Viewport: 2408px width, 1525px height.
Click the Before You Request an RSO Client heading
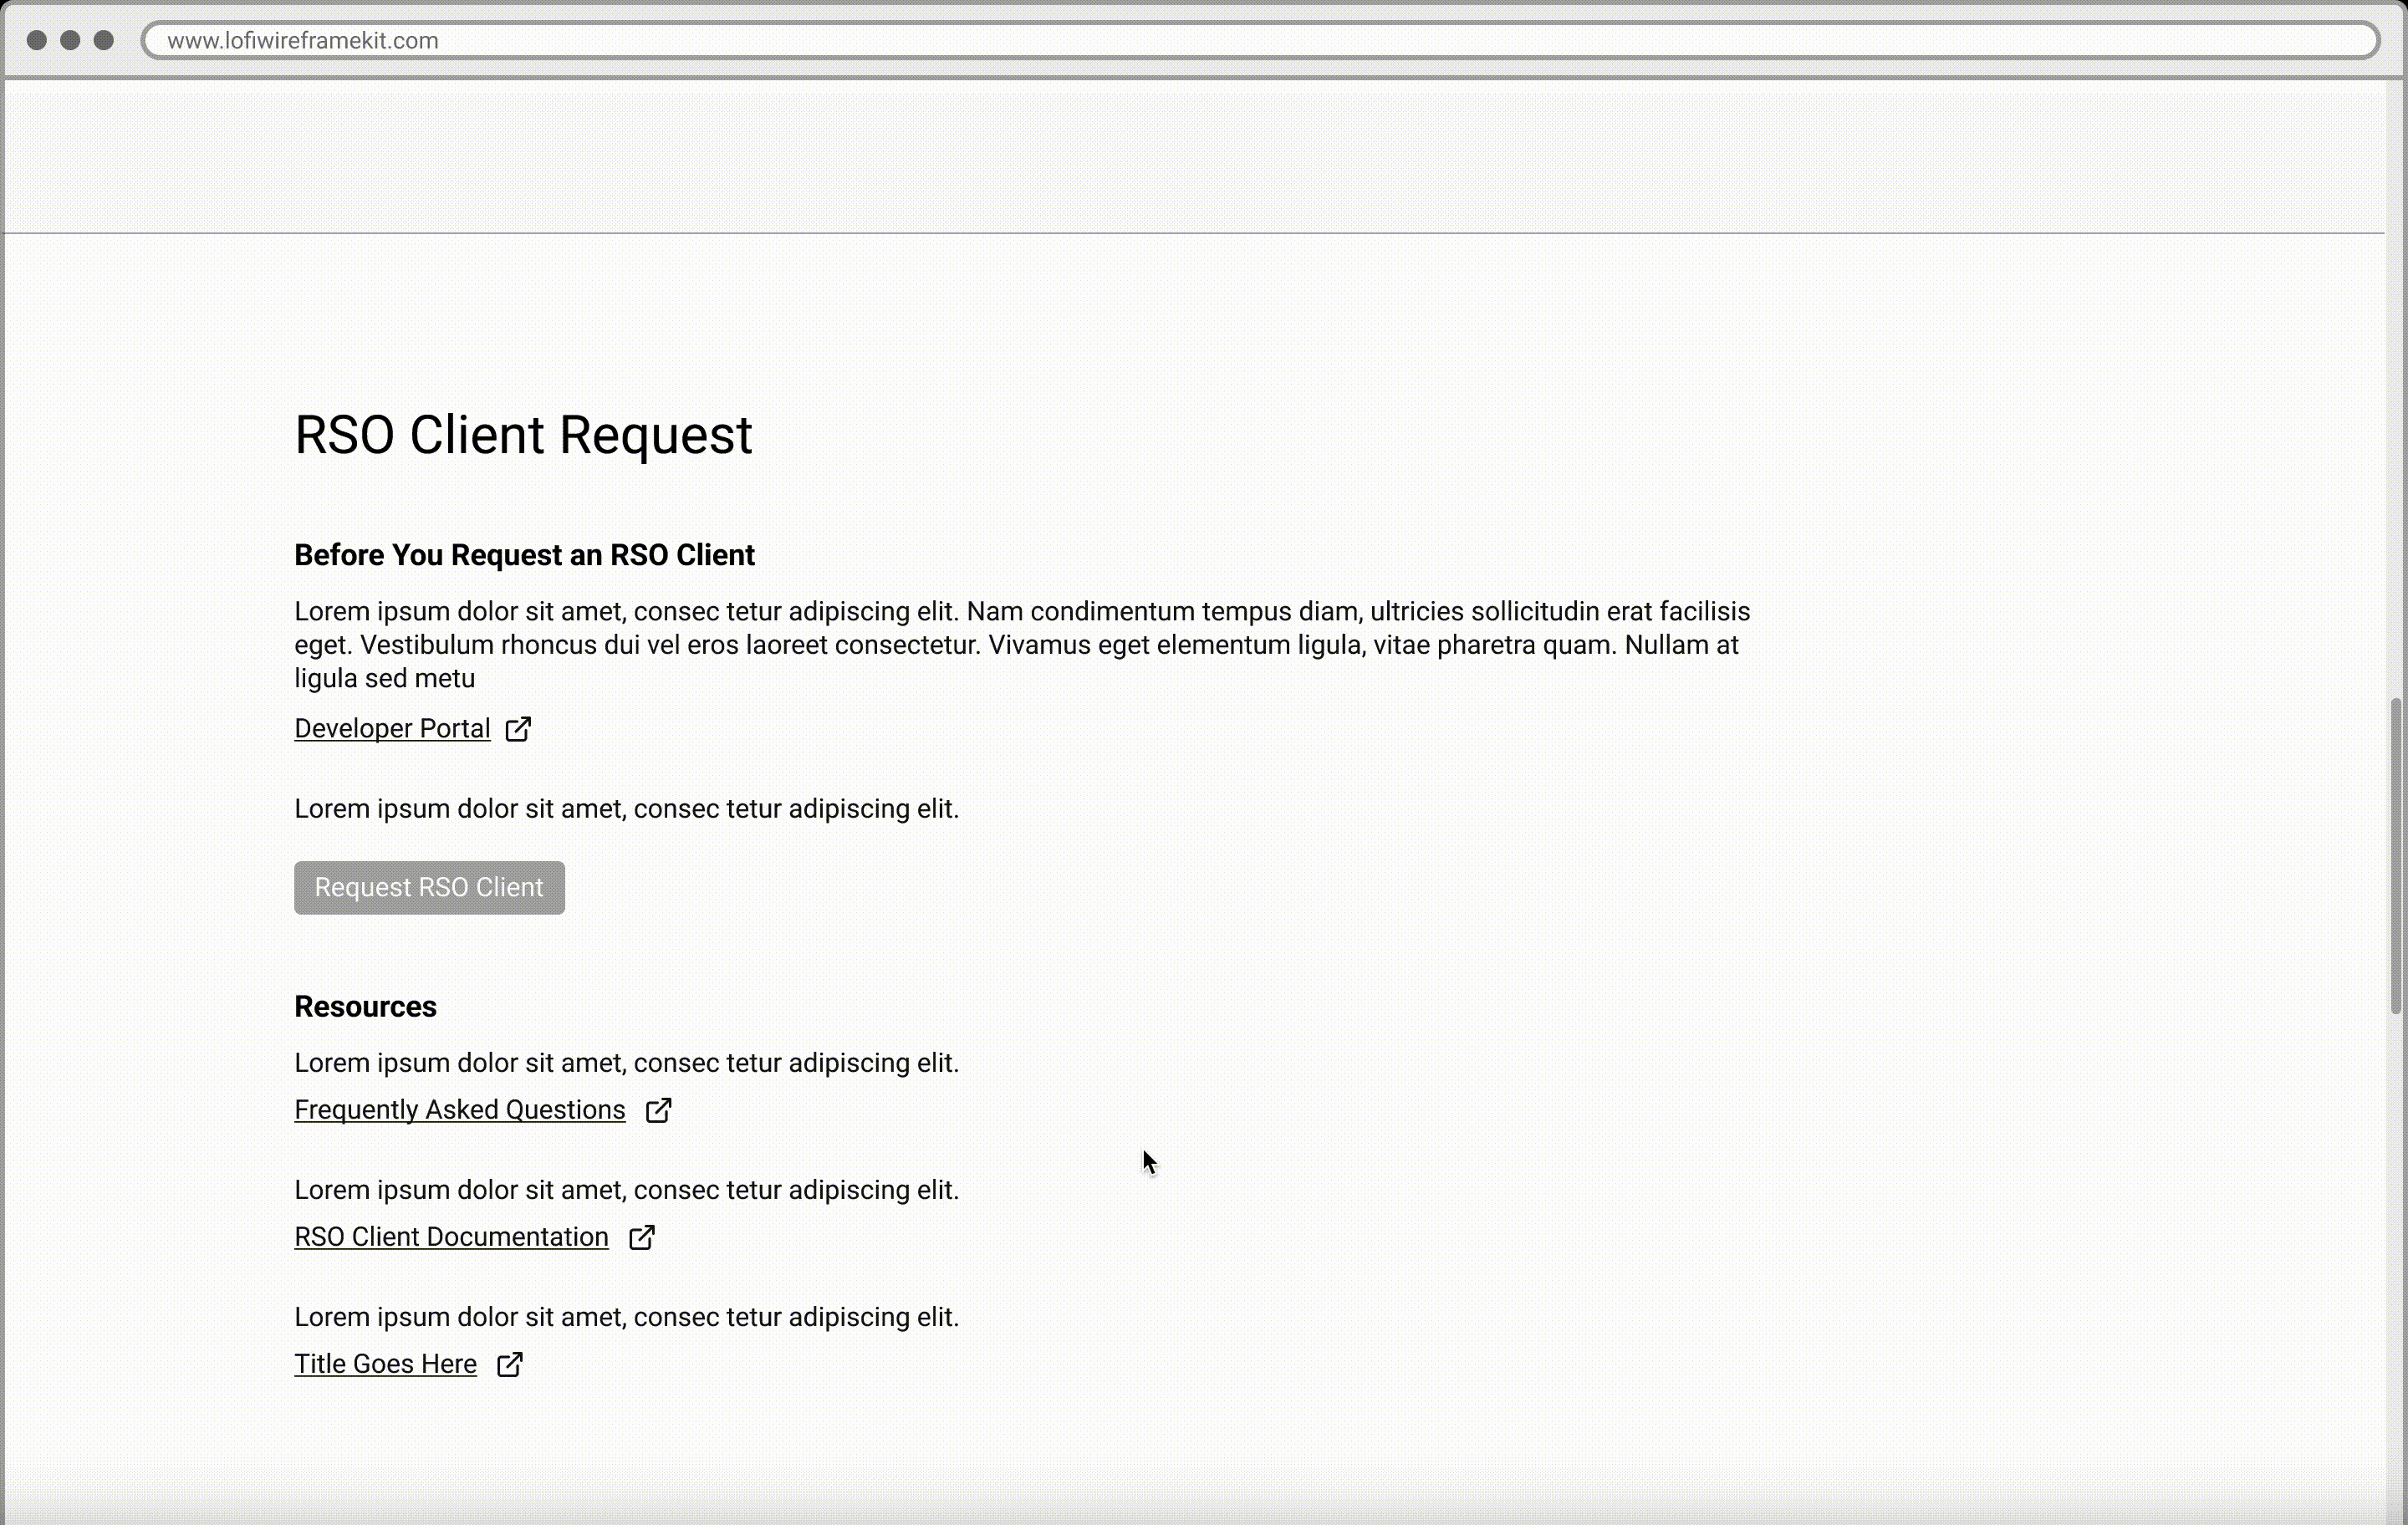[524, 555]
